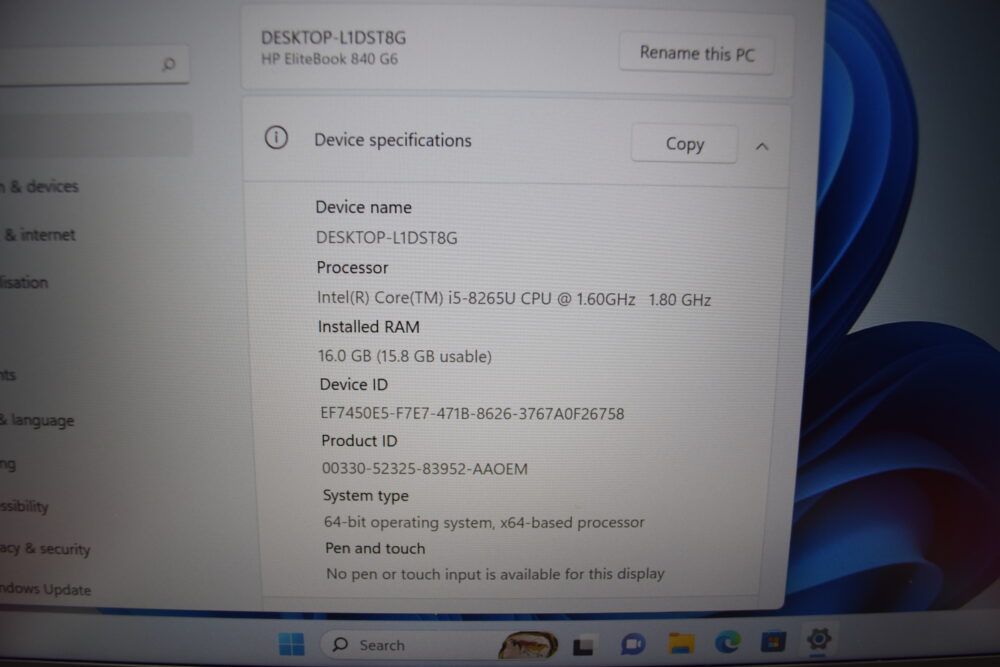This screenshot has width=1000, height=667.
Task: Select the device name value DESKTOP-L1DST8G
Action: 386,238
